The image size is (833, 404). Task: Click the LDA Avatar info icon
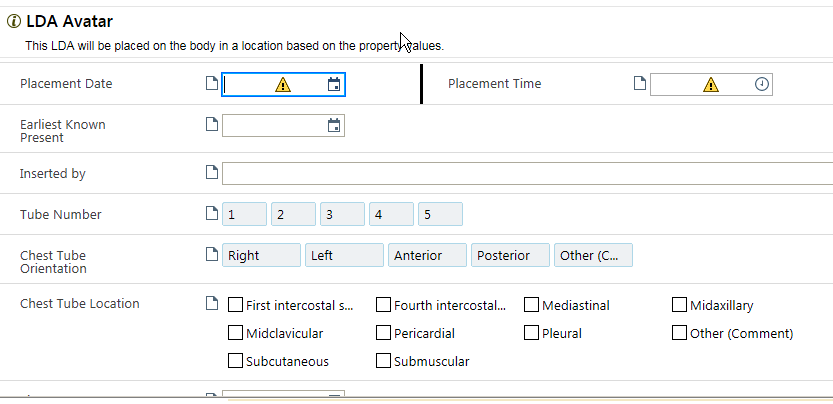click(13, 22)
